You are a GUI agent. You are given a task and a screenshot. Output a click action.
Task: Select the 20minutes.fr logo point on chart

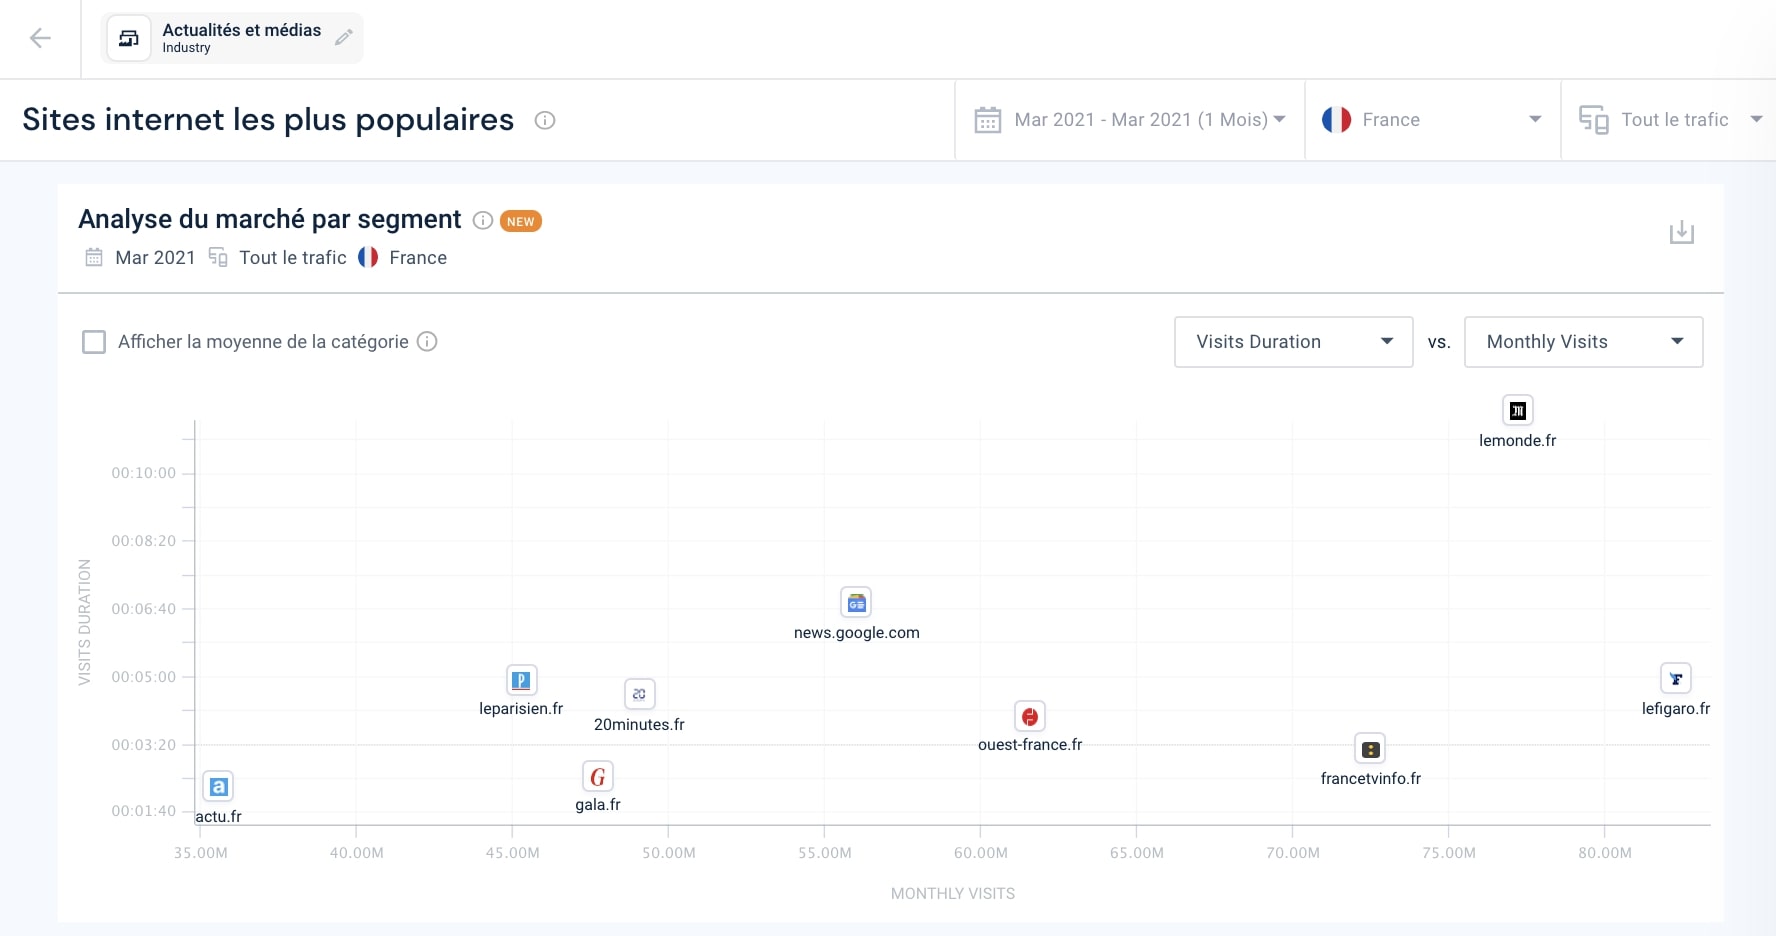[639, 694]
